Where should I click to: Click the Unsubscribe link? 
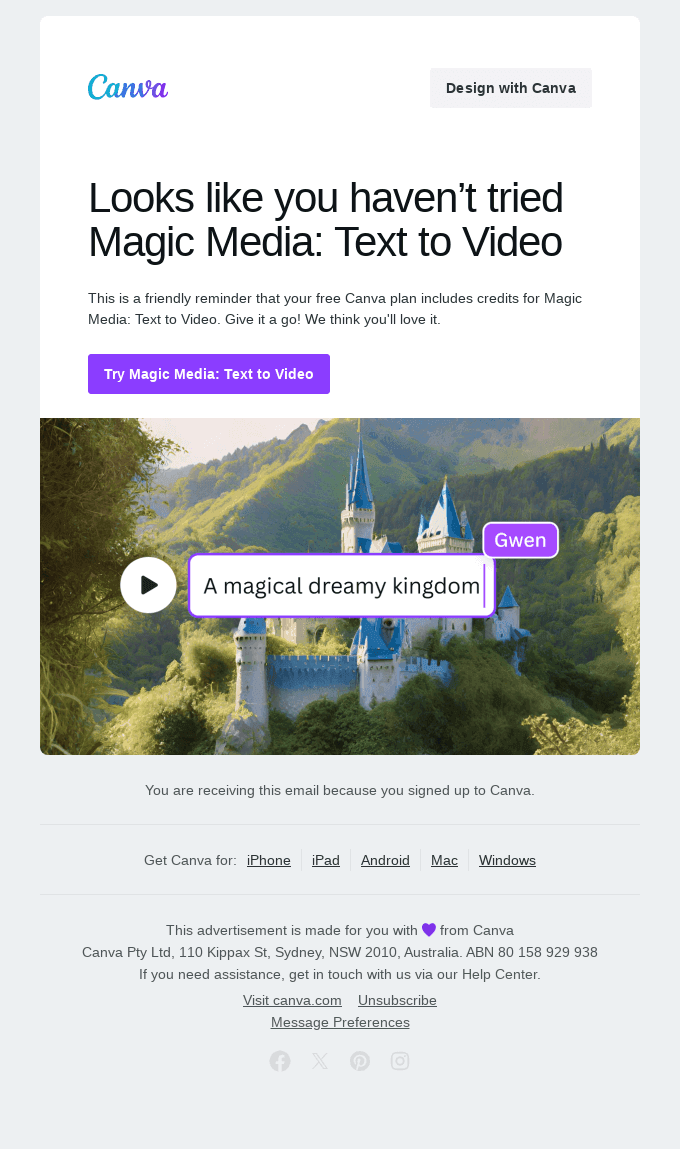[397, 1000]
